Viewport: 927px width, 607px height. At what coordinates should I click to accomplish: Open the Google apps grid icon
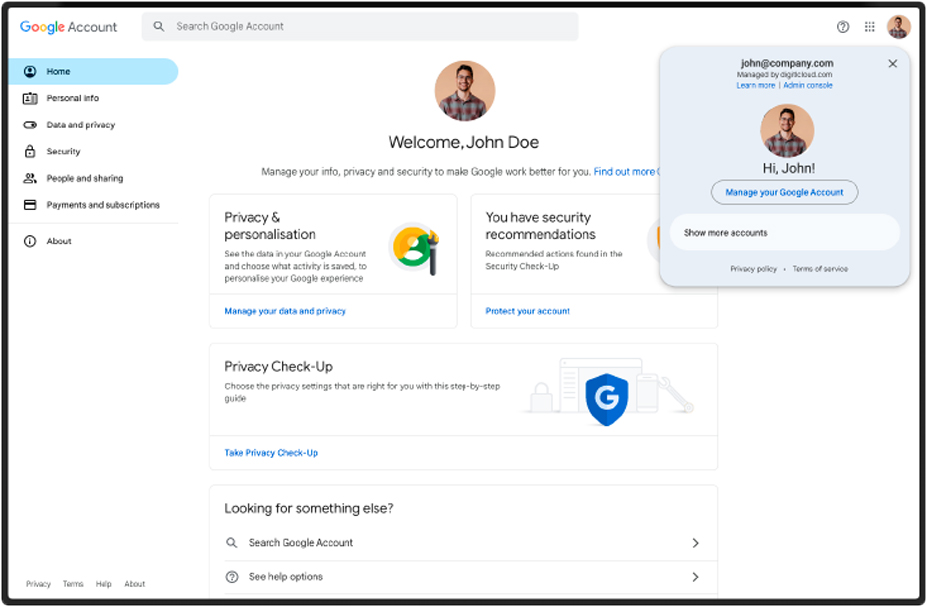[x=870, y=27]
